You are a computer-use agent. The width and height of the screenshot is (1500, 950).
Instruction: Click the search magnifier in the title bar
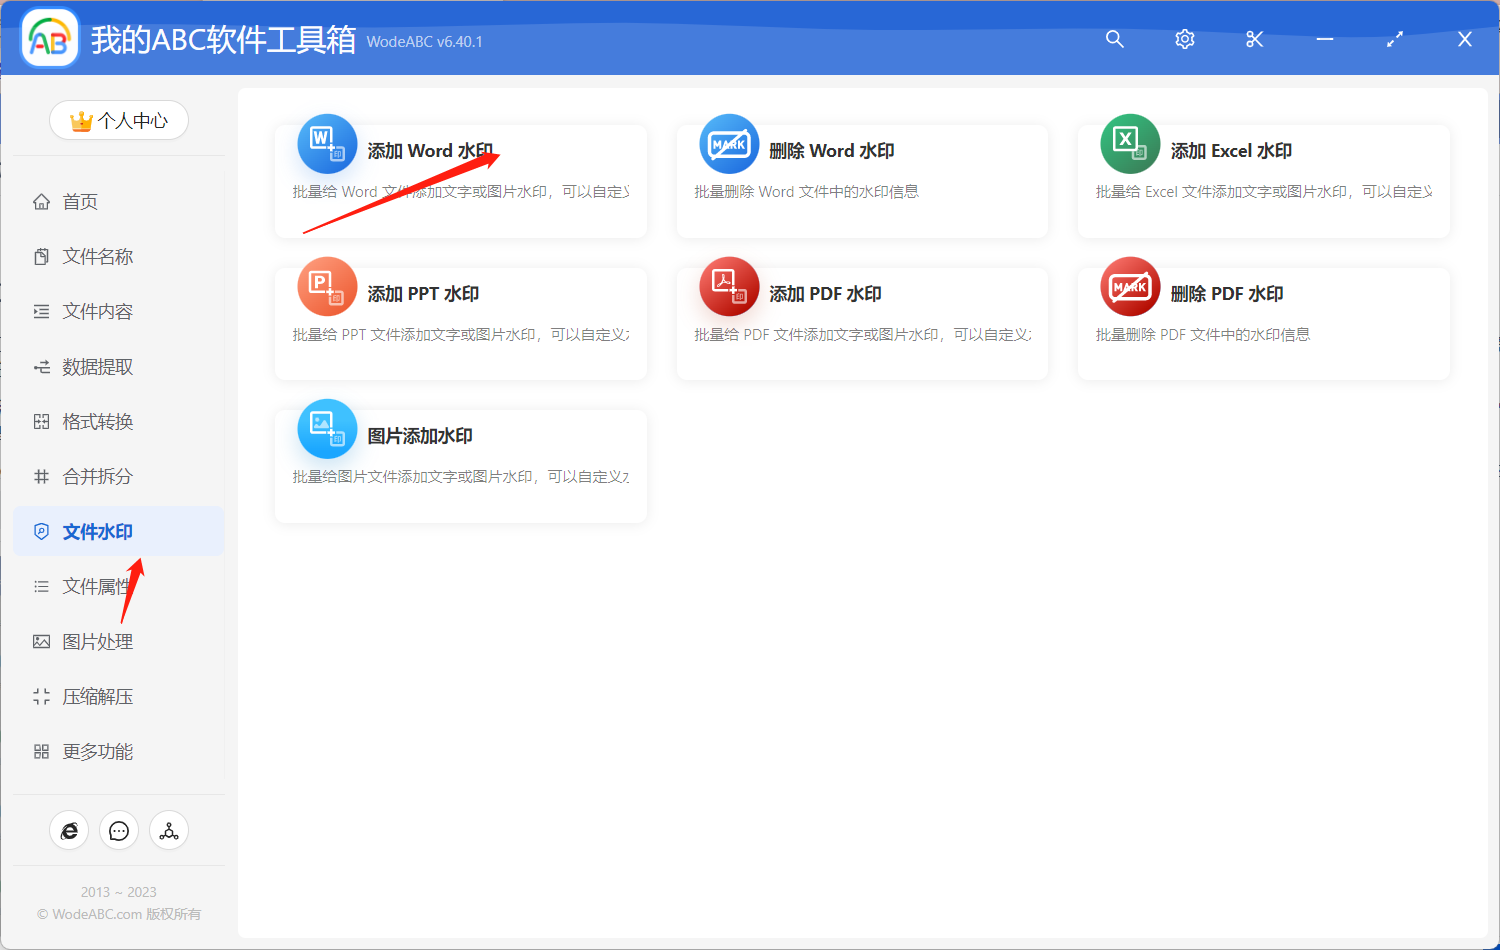click(1114, 39)
